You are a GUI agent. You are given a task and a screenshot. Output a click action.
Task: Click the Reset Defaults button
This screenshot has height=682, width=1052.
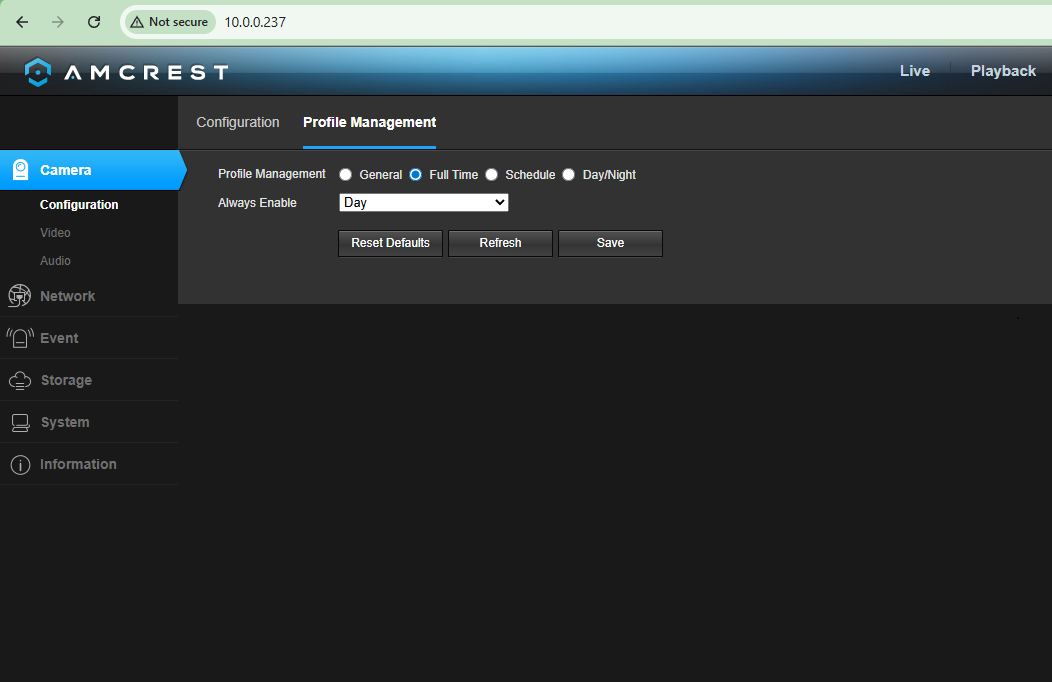[390, 243]
